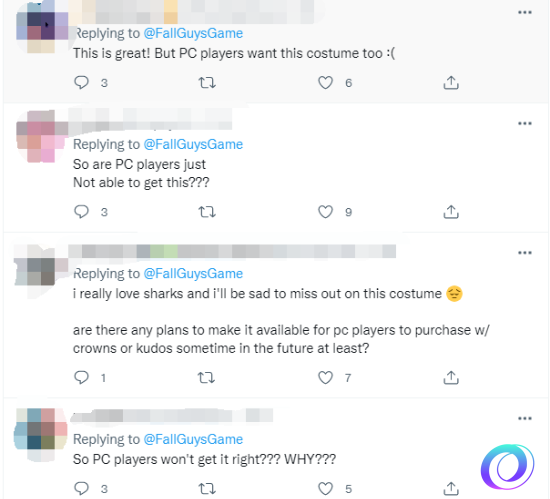Open more options on the sharks tweet
Screen dimensions: 550x499
point(525,253)
